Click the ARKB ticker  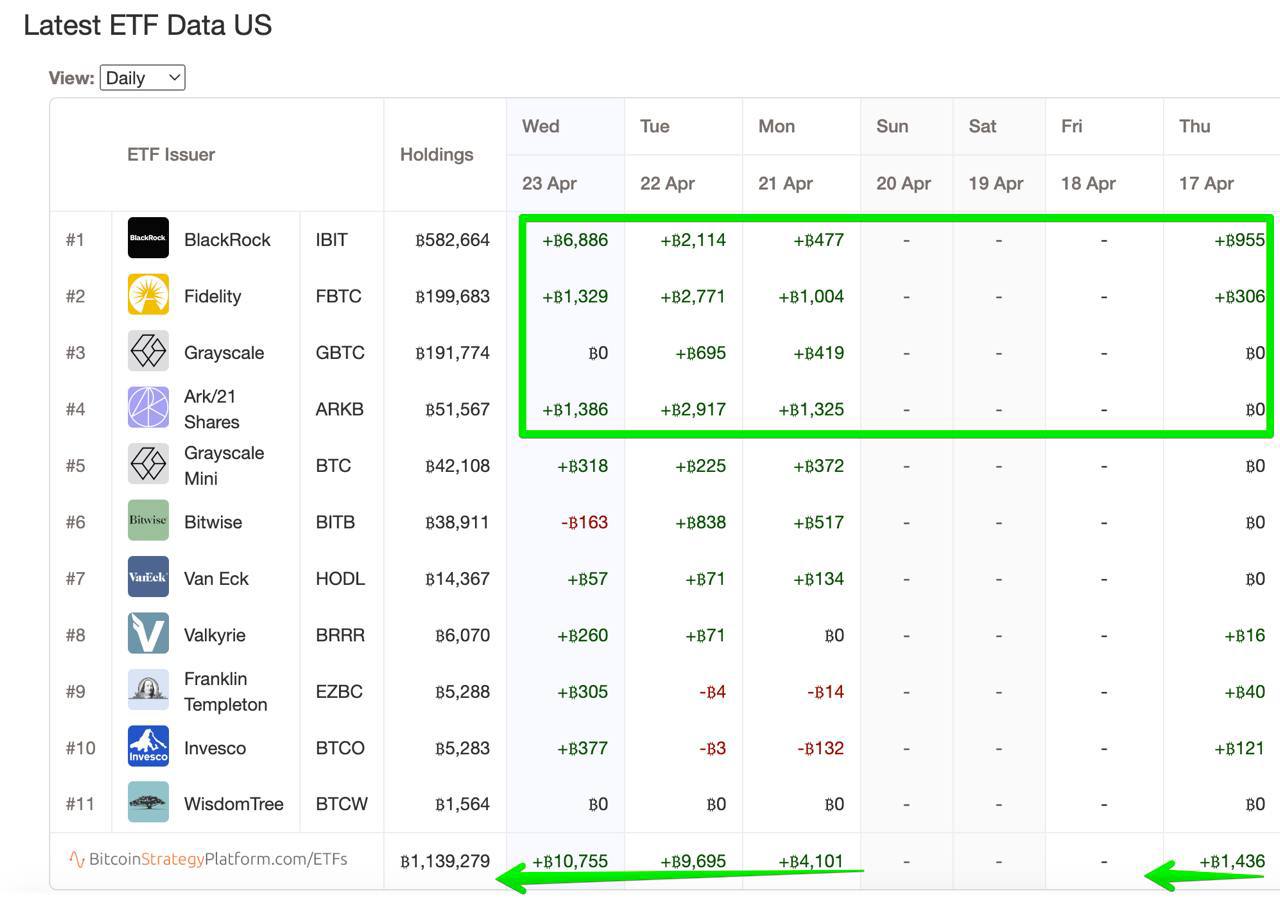[x=340, y=409]
